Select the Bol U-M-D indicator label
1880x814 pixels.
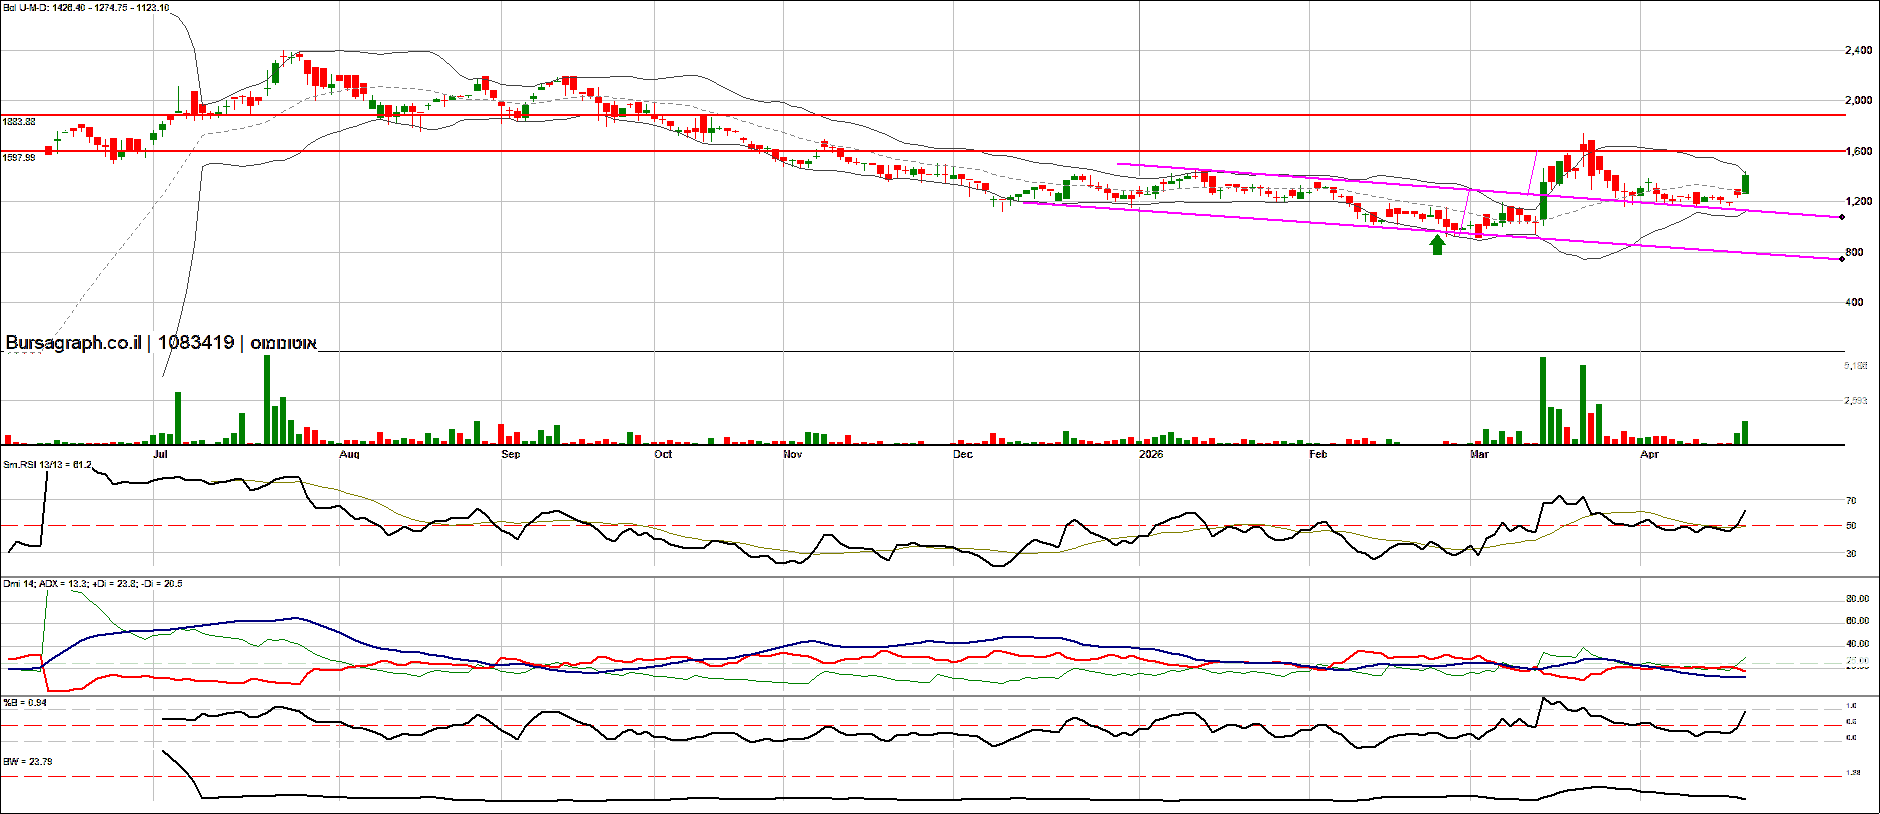coord(86,8)
